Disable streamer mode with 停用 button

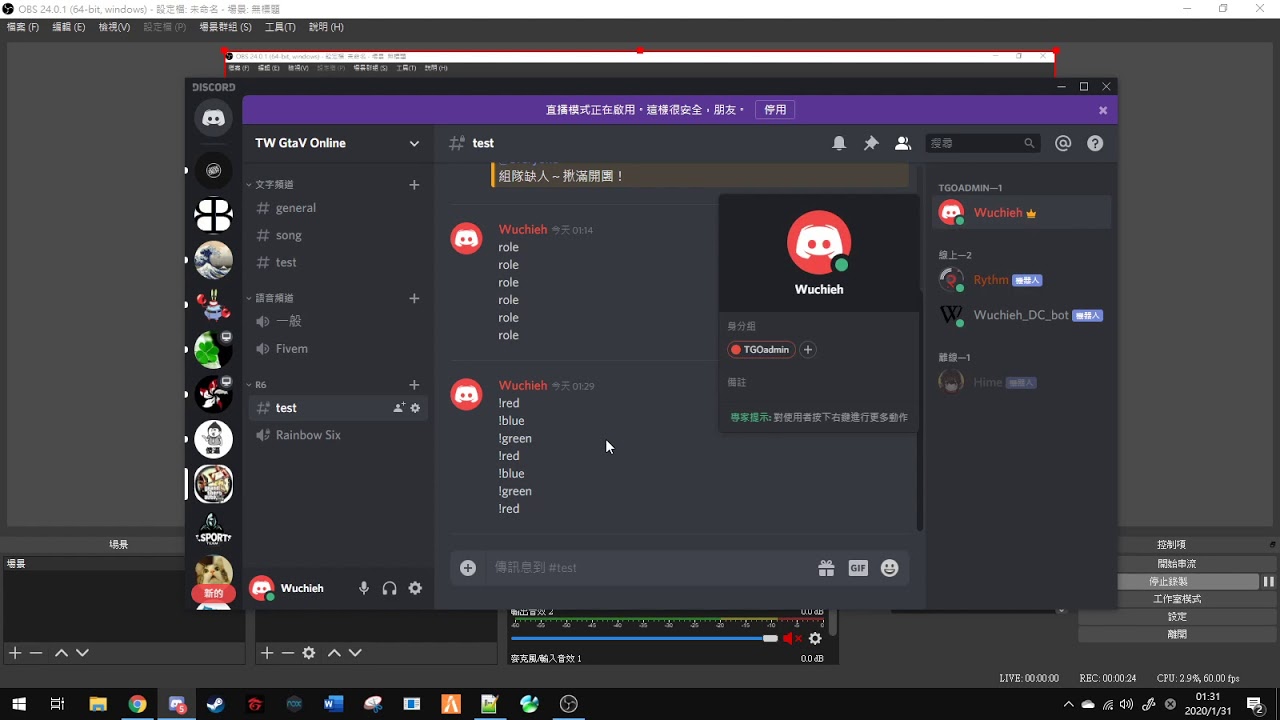775,110
